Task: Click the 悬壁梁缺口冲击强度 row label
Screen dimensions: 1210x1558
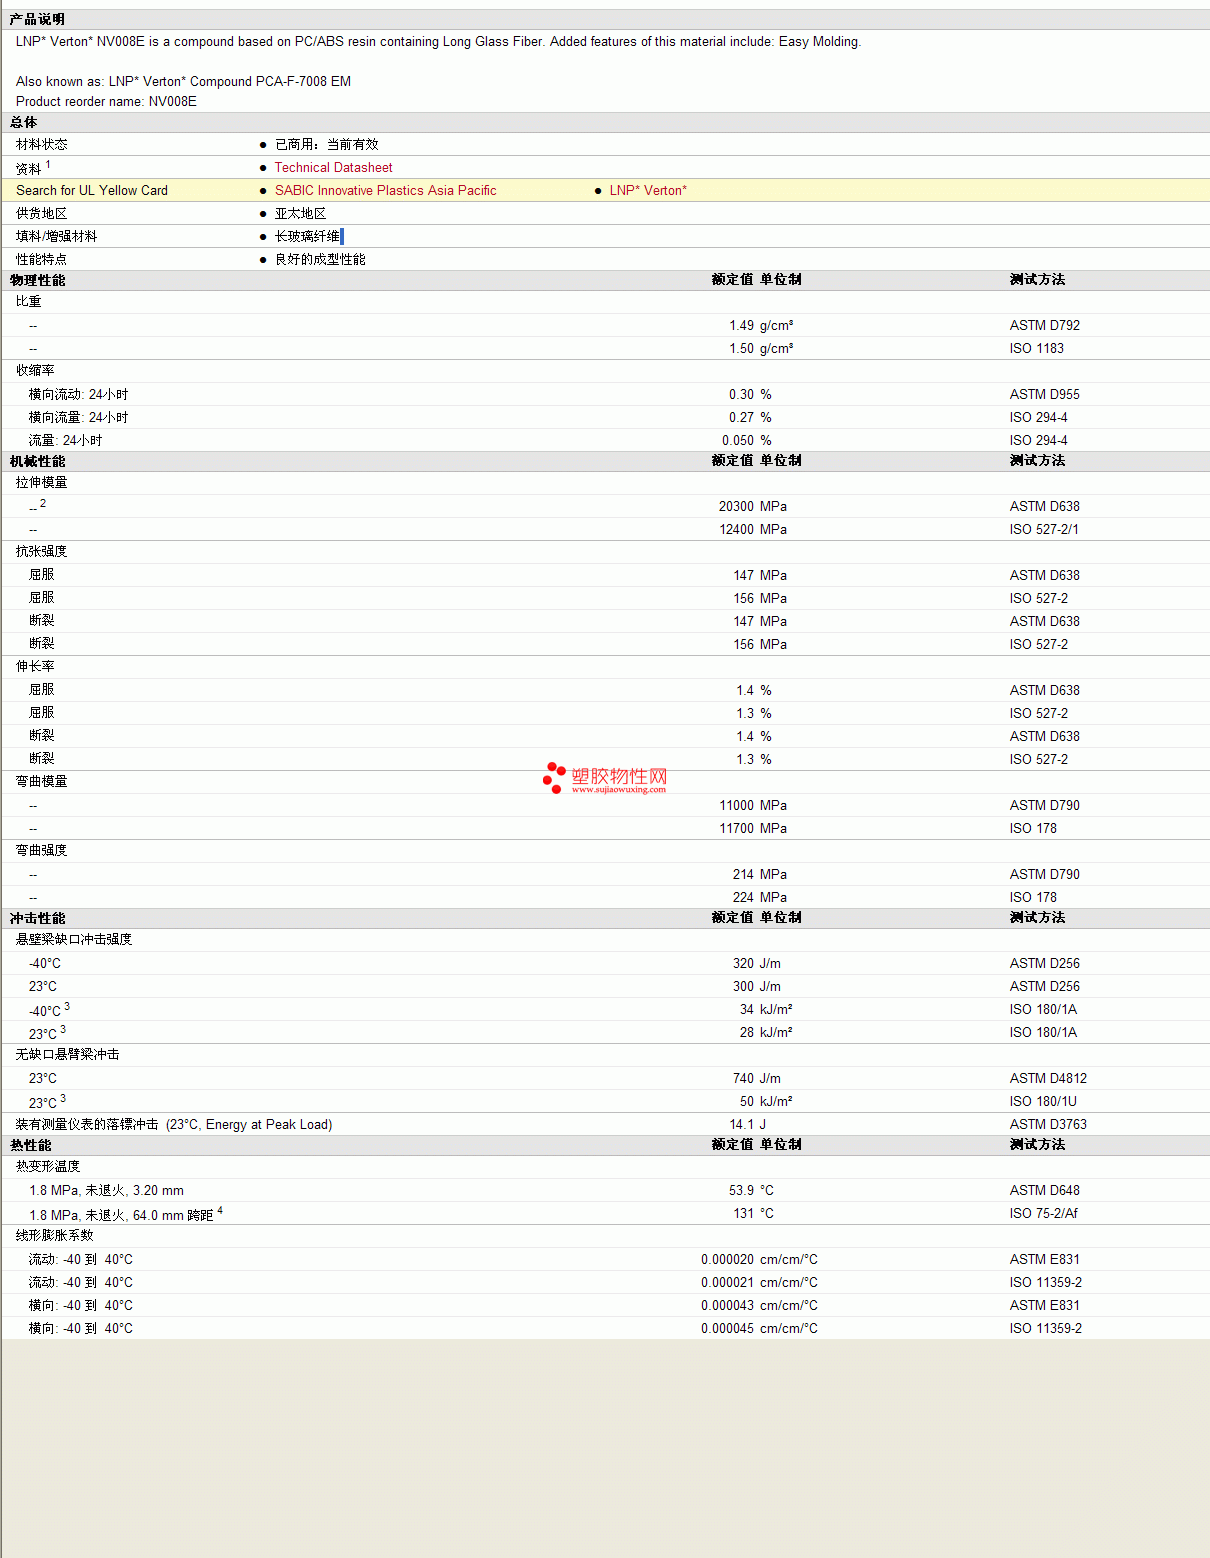Action: 74,939
